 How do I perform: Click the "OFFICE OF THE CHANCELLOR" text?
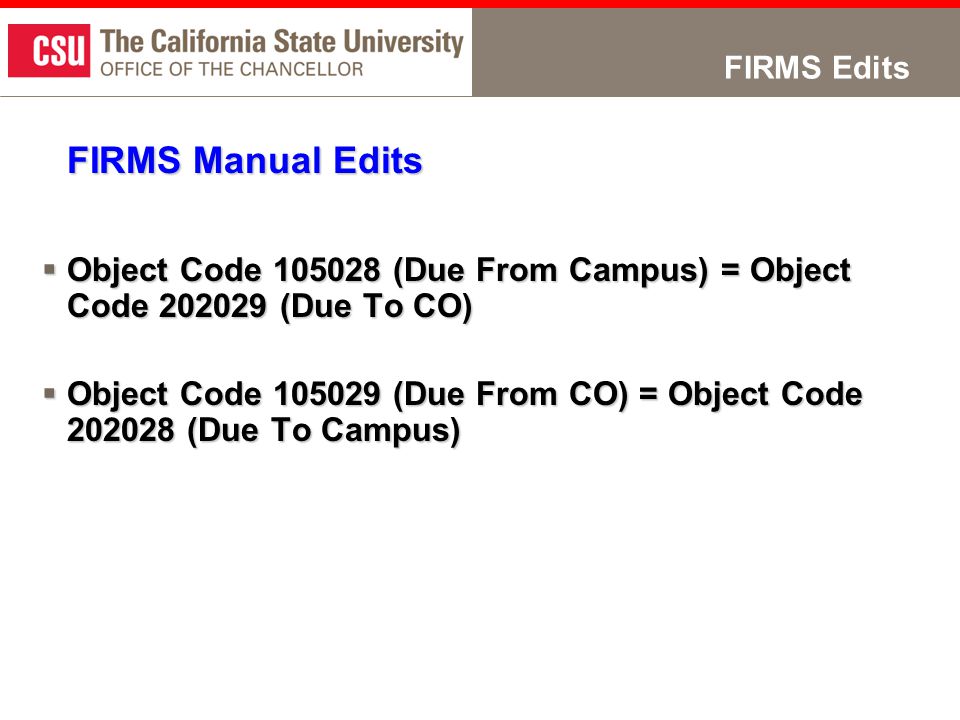tap(231, 69)
